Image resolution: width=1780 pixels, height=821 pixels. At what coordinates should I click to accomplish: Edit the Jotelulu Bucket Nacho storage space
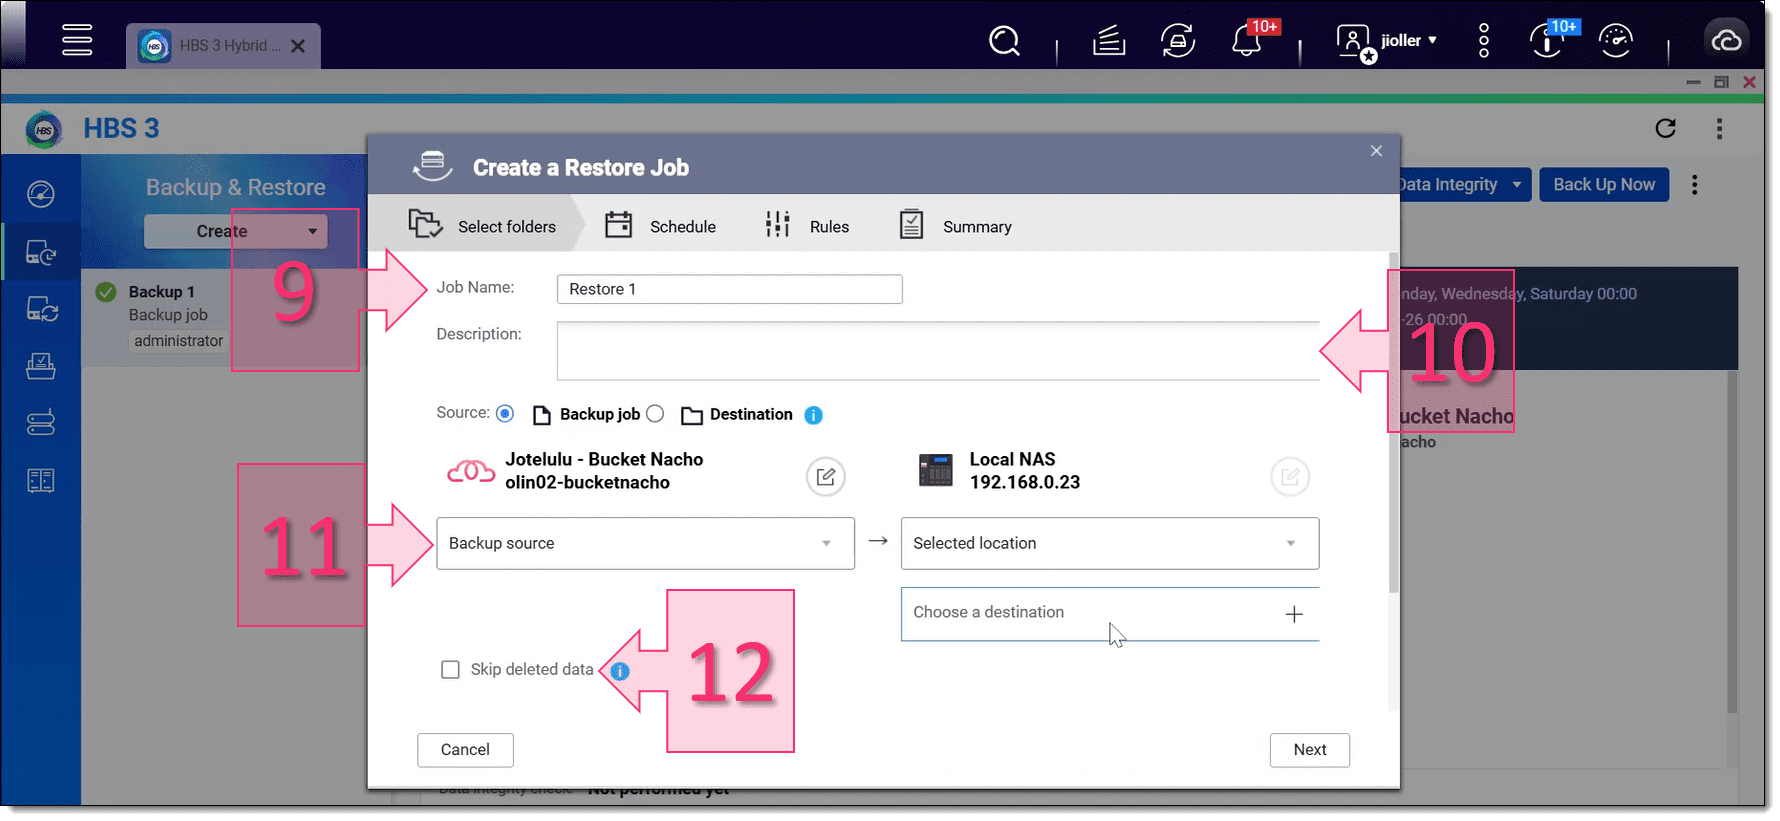pos(825,477)
